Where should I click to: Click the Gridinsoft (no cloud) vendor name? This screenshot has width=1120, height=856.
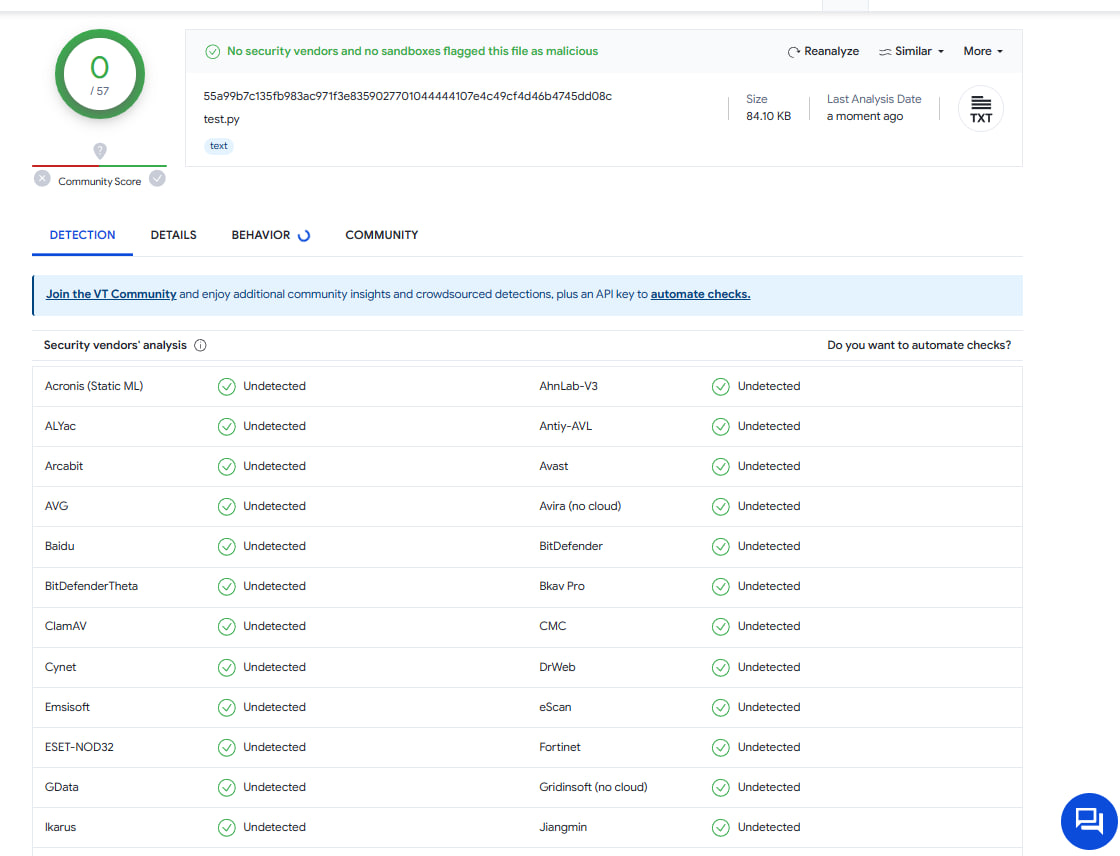pos(593,787)
